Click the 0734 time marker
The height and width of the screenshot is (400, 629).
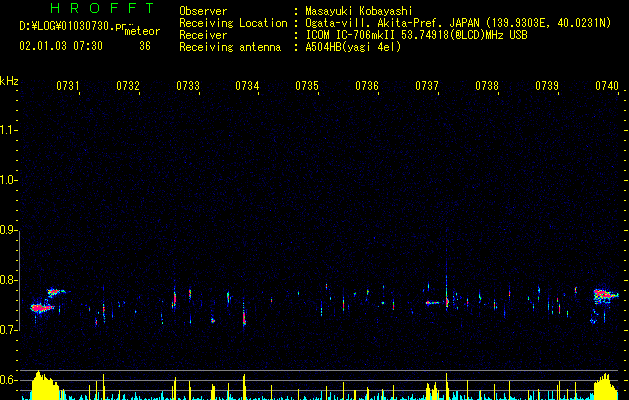pos(247,86)
